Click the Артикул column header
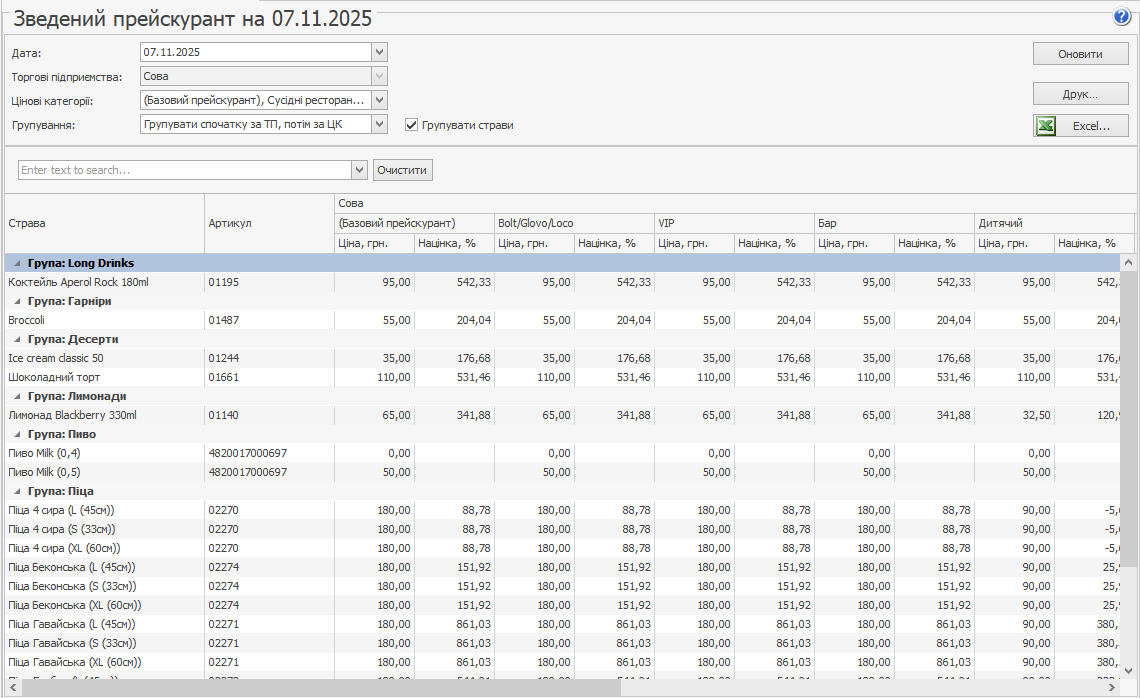The height and width of the screenshot is (698, 1140). pos(268,223)
